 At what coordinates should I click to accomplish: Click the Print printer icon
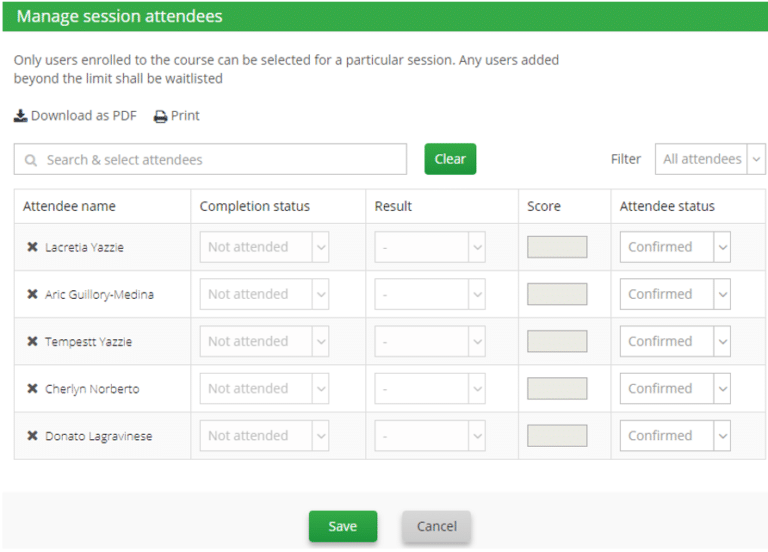click(x=160, y=116)
